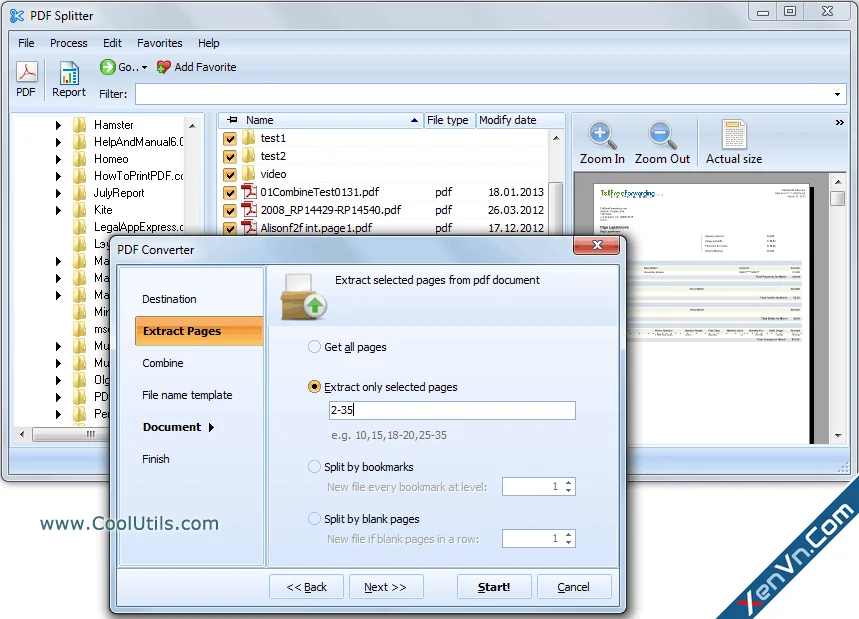Click the PDF Splitter scissors title icon
The height and width of the screenshot is (619, 859).
coord(17,16)
